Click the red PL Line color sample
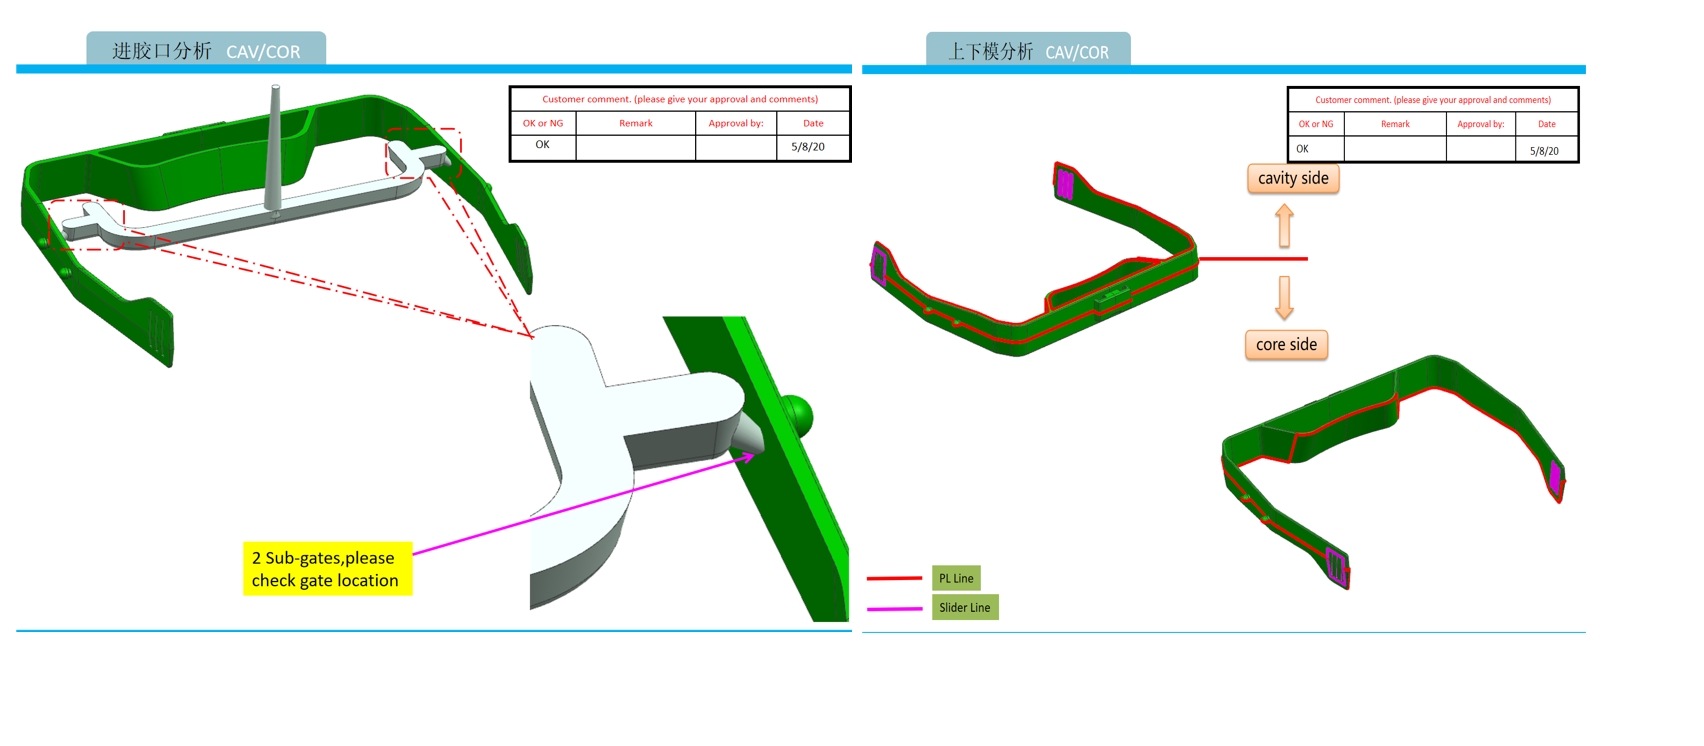Viewport: 1704px width, 746px height. click(894, 578)
